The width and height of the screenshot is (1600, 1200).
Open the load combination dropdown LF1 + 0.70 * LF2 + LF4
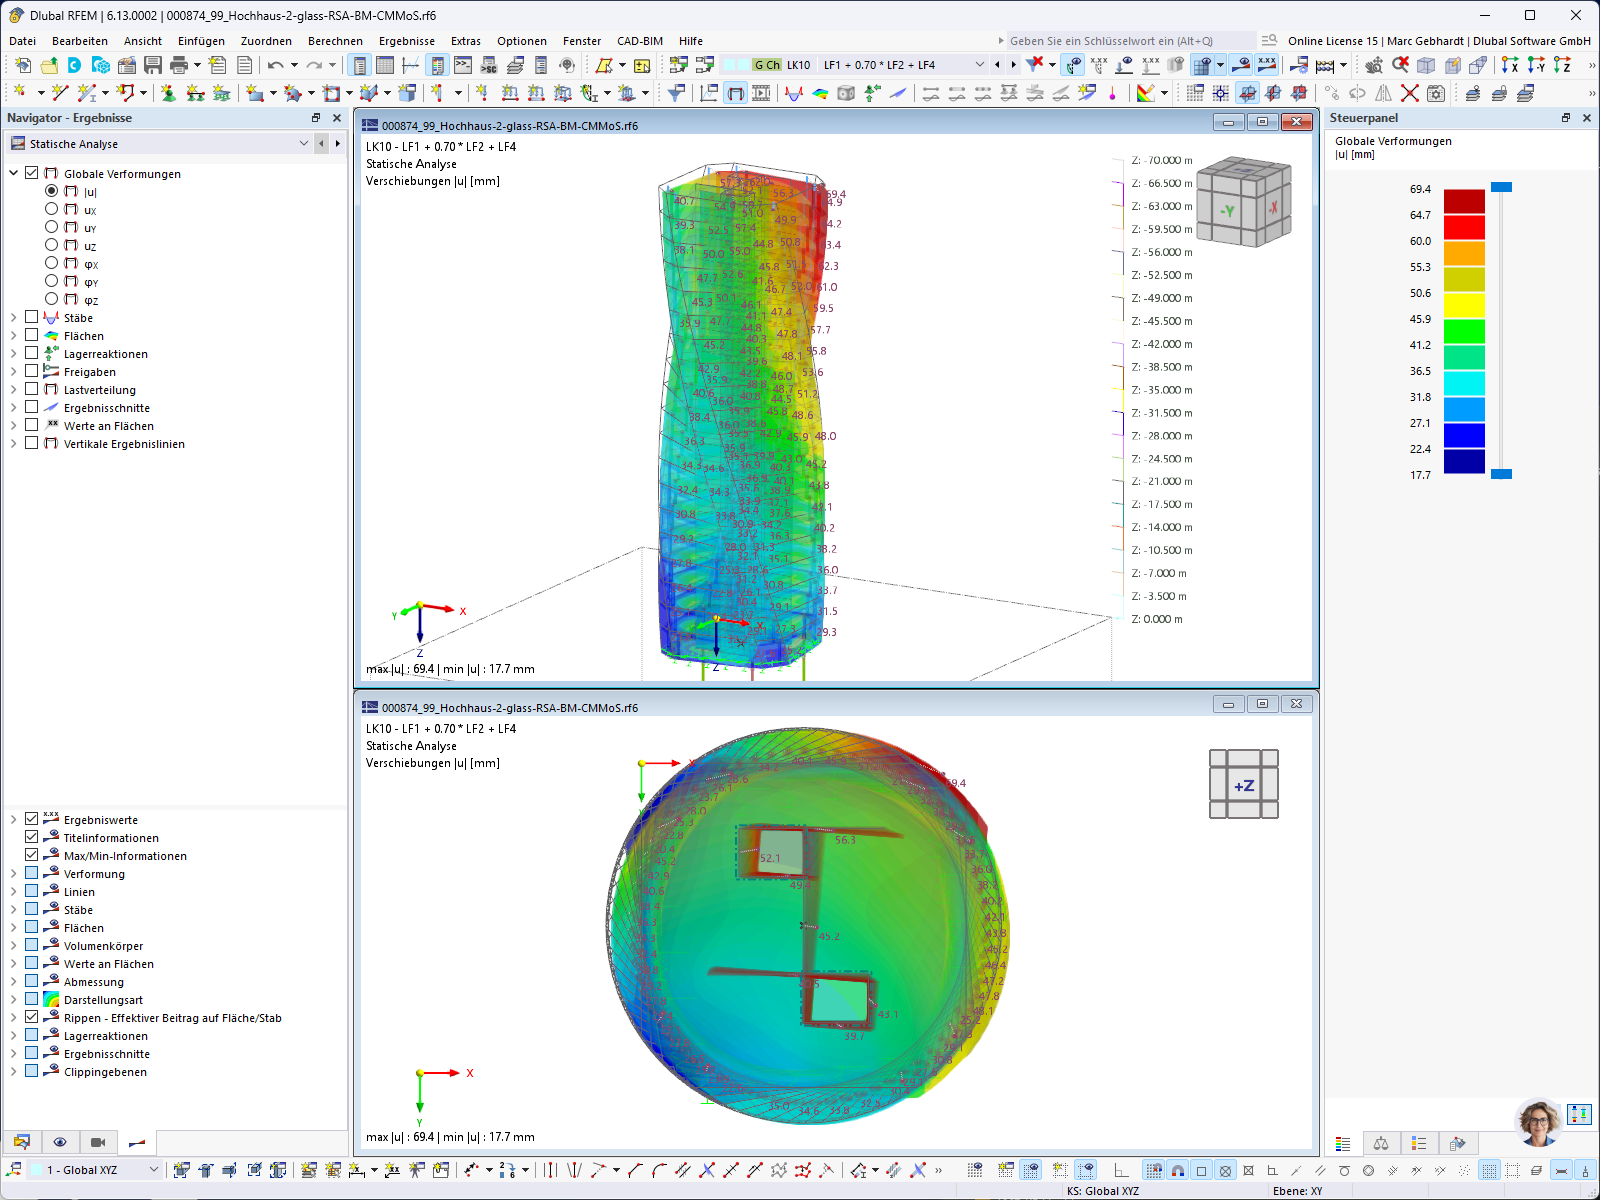[981, 64]
